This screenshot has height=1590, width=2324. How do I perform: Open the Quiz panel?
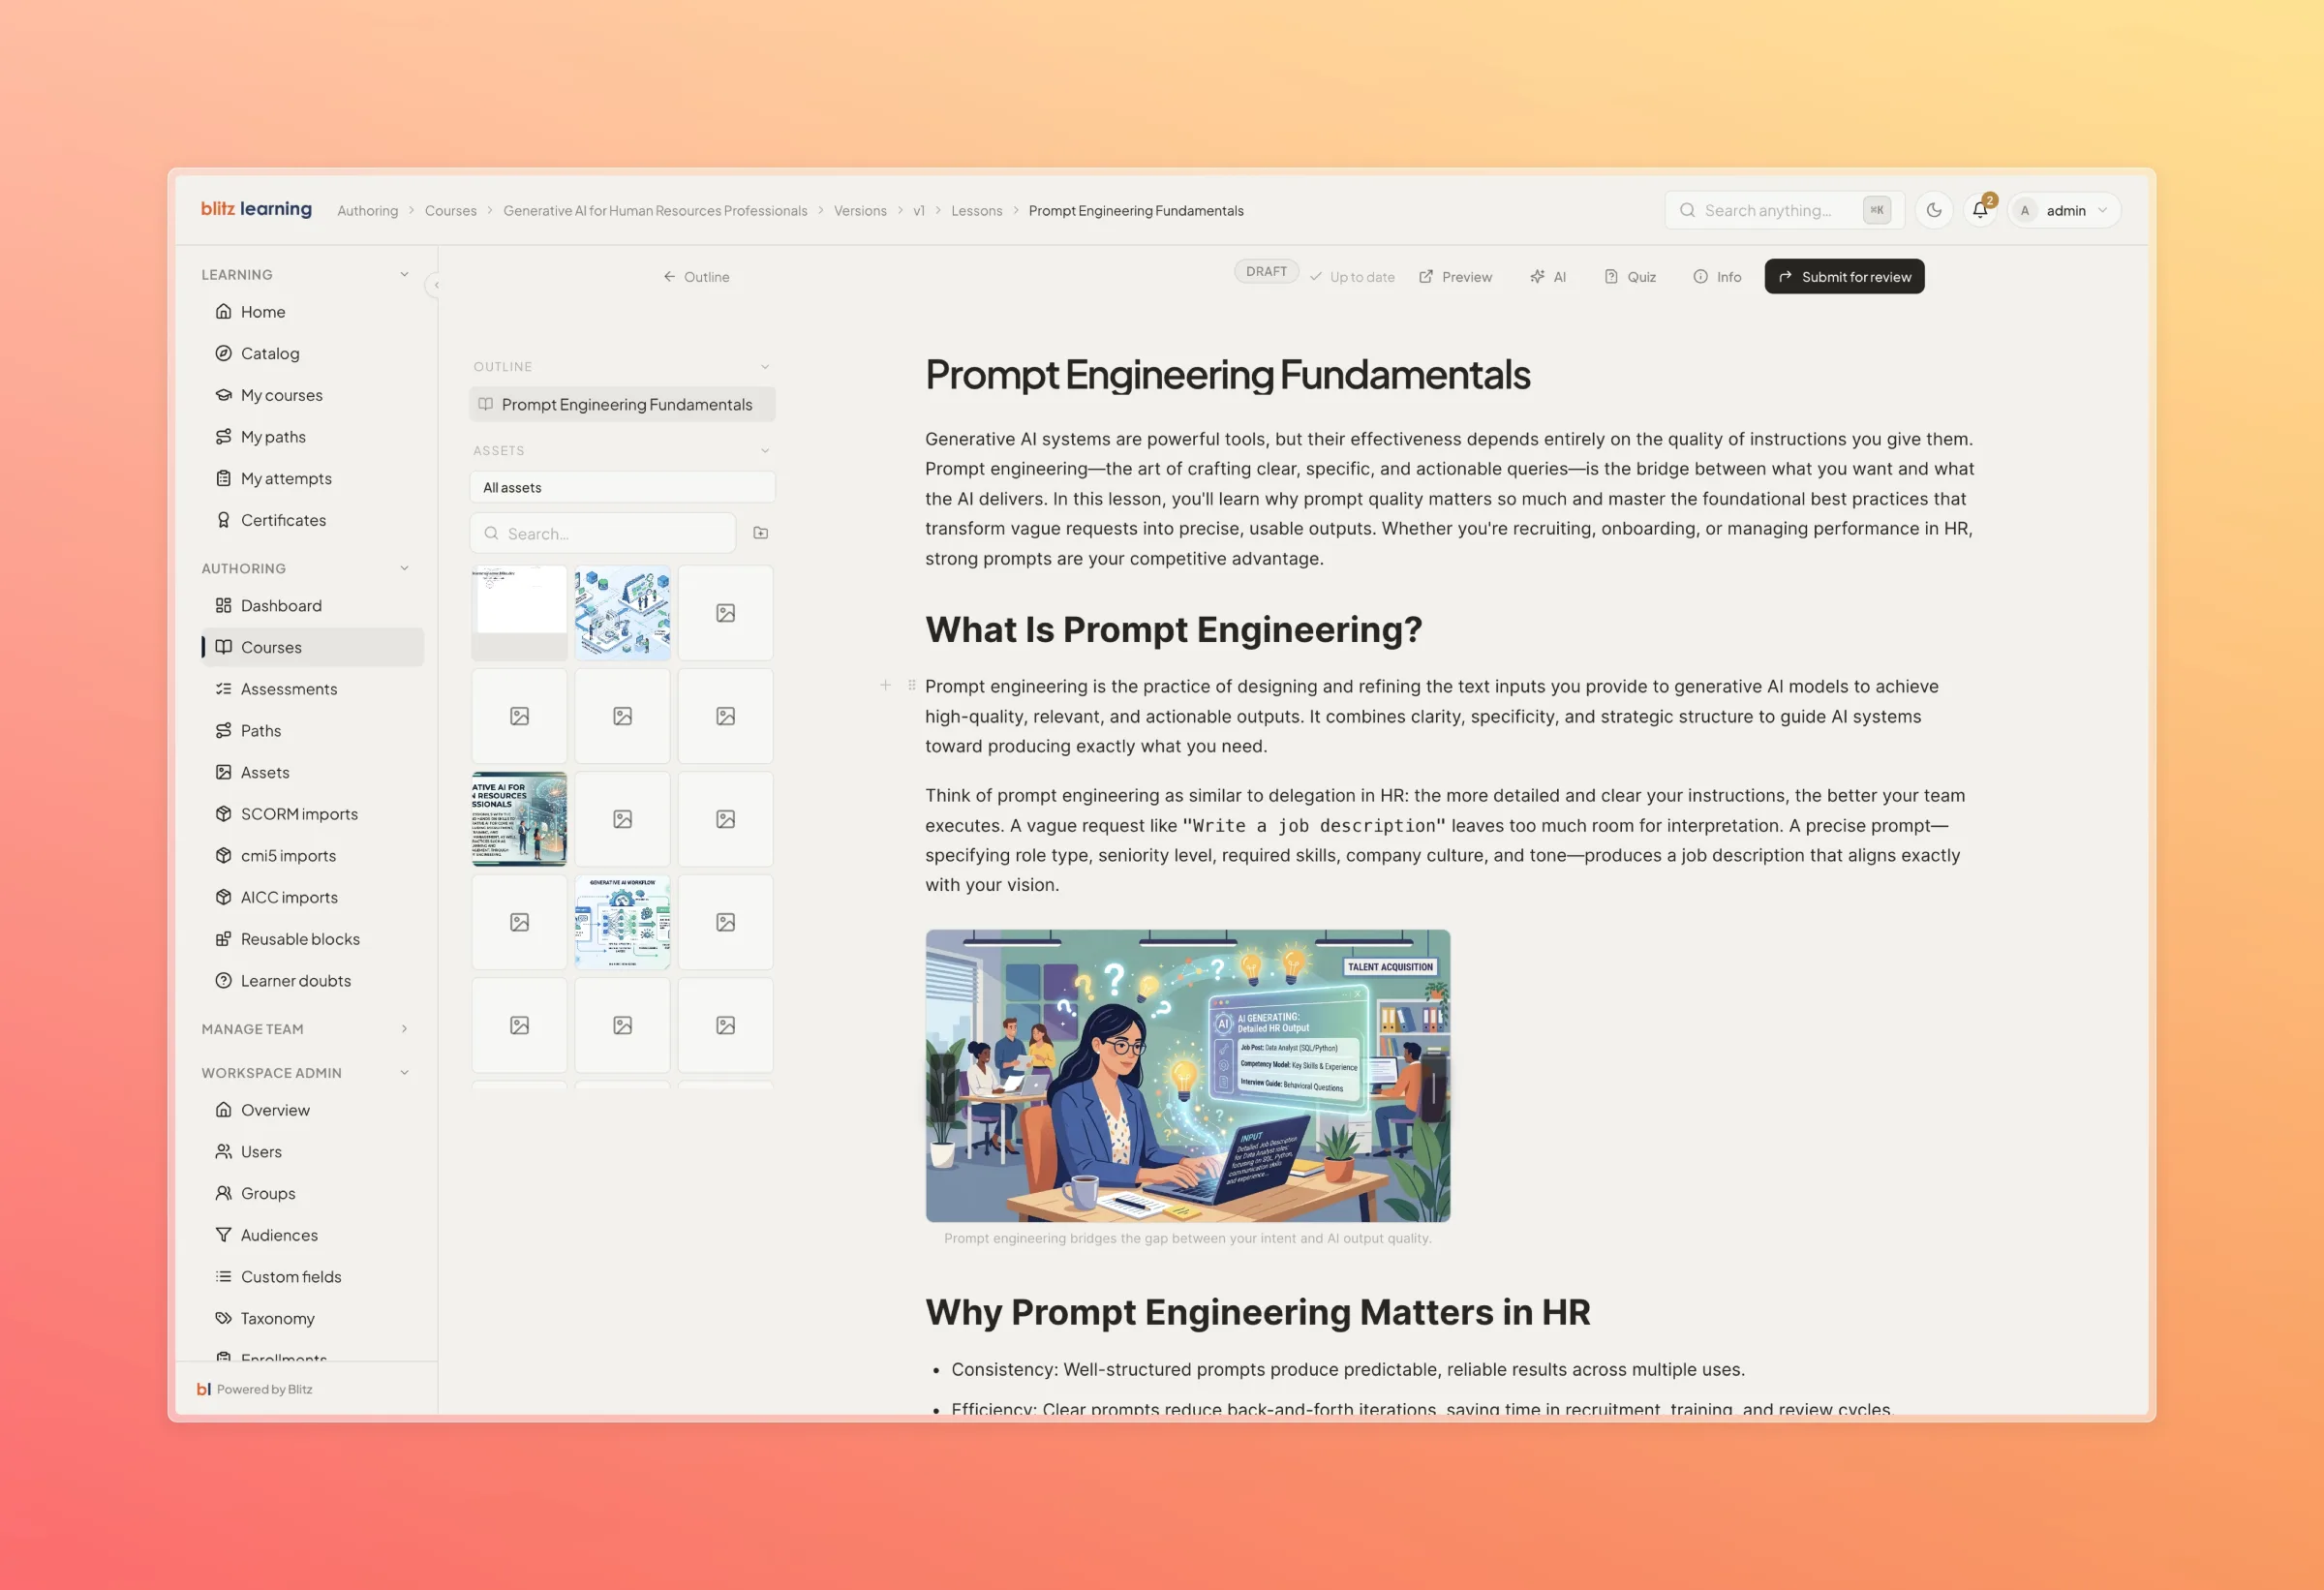pos(1630,277)
